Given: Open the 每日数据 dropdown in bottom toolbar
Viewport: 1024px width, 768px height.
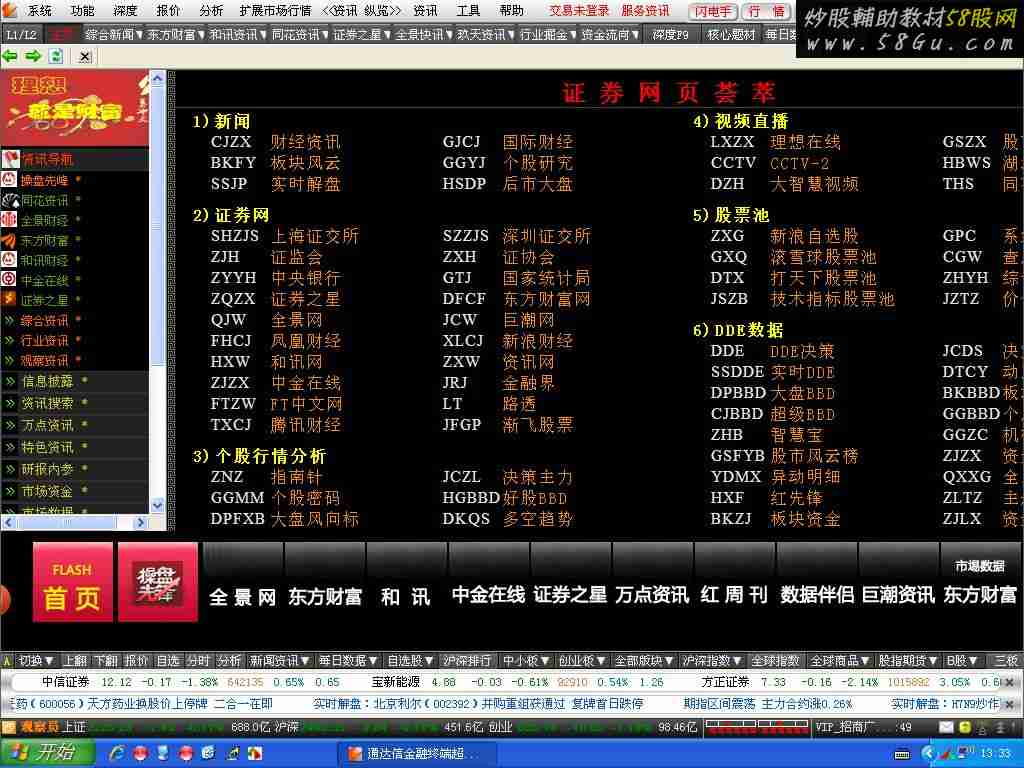Looking at the screenshot, I should pyautogui.click(x=348, y=661).
